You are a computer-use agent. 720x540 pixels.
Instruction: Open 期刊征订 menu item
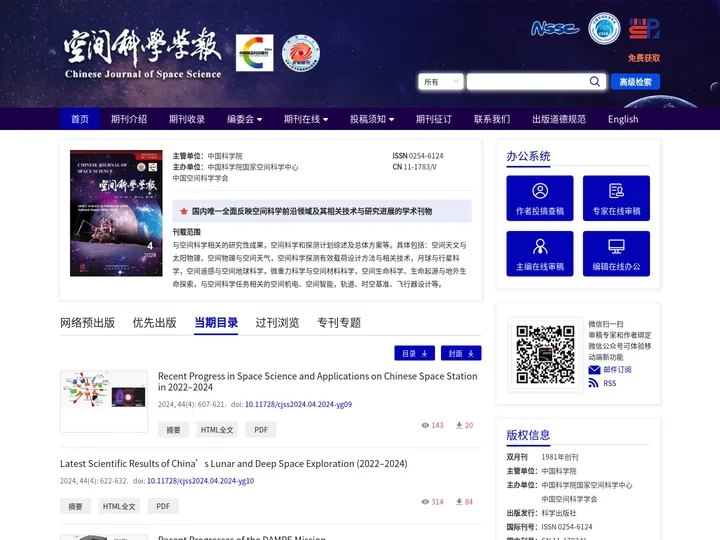pos(433,119)
